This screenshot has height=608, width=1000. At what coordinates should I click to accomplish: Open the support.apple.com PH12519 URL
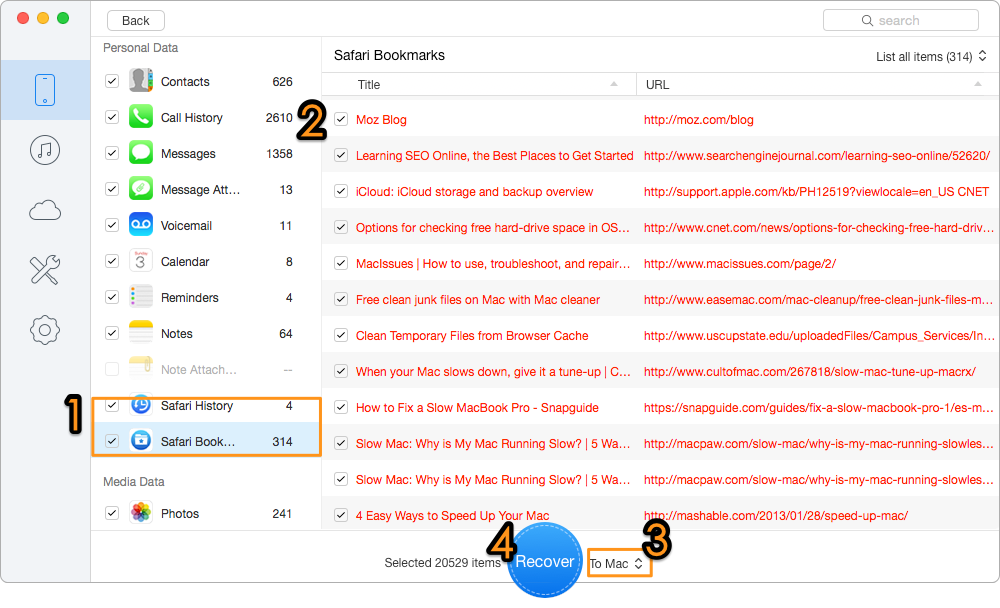point(816,192)
